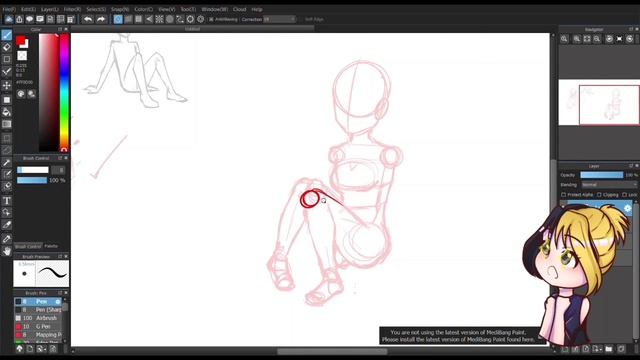This screenshot has height=360, width=640.
Task: Select the Move tool in the toolbox
Action: [x=7, y=85]
